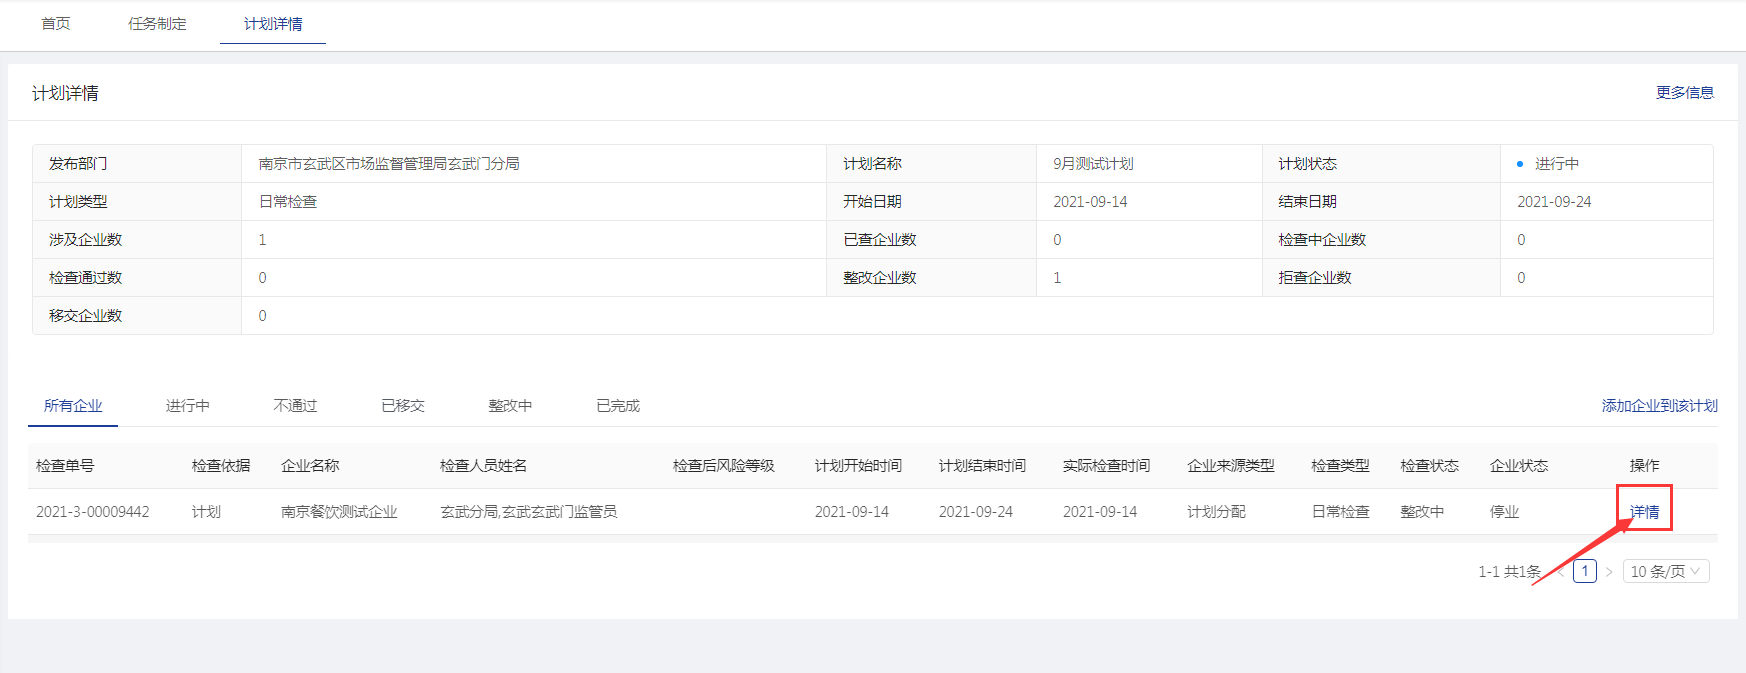
Task: Click the 南京餐饮测试企业 enterprise name cell
Action: [x=339, y=511]
